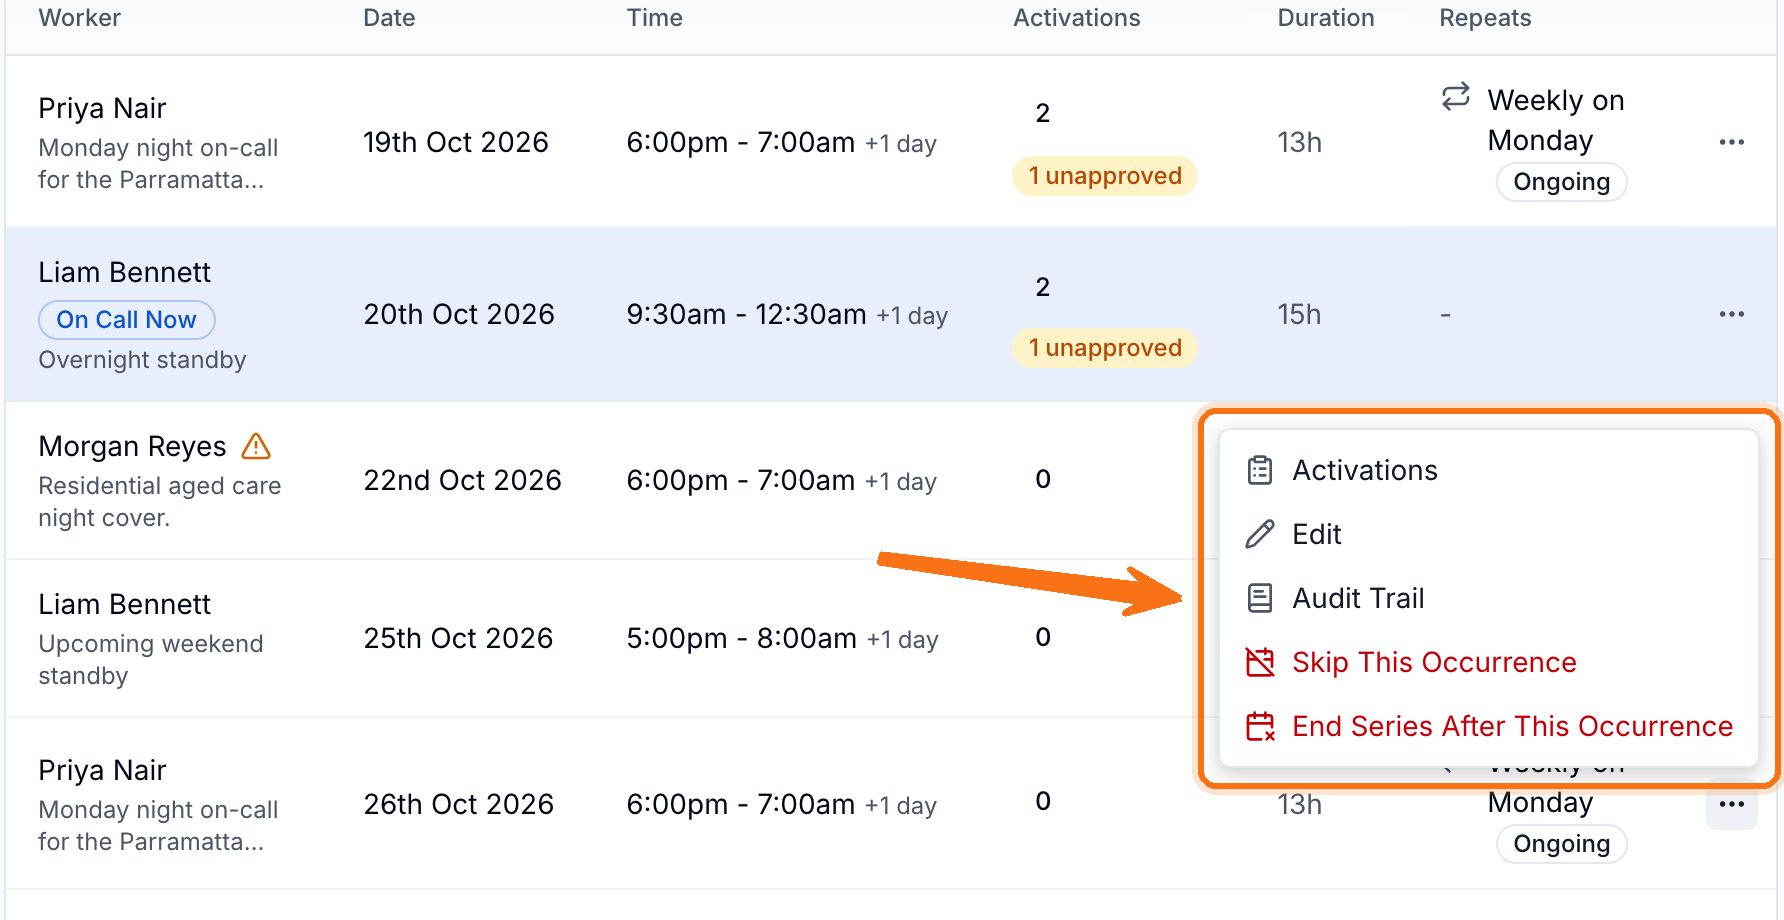Click the date 25th Oct 2026
Image resolution: width=1784 pixels, height=920 pixels.
[x=458, y=638]
